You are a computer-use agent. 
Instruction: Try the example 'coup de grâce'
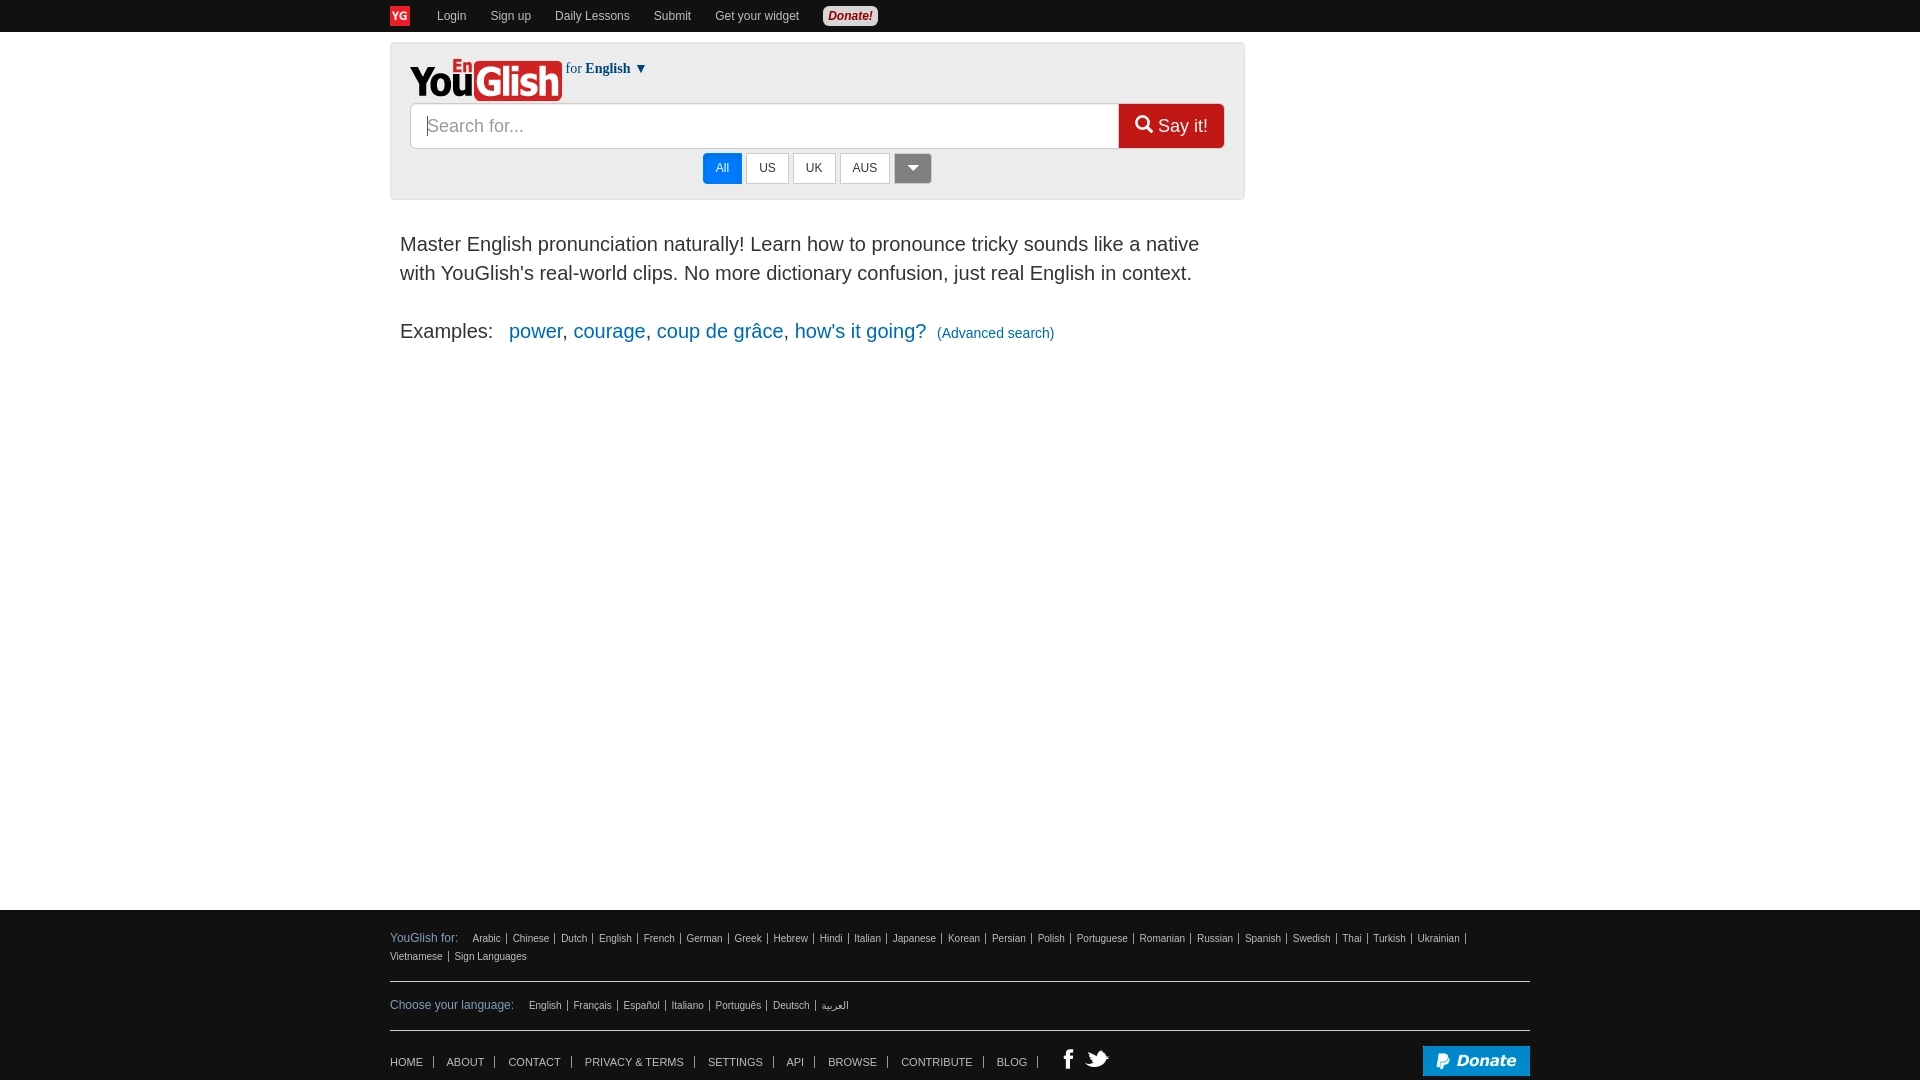click(720, 331)
